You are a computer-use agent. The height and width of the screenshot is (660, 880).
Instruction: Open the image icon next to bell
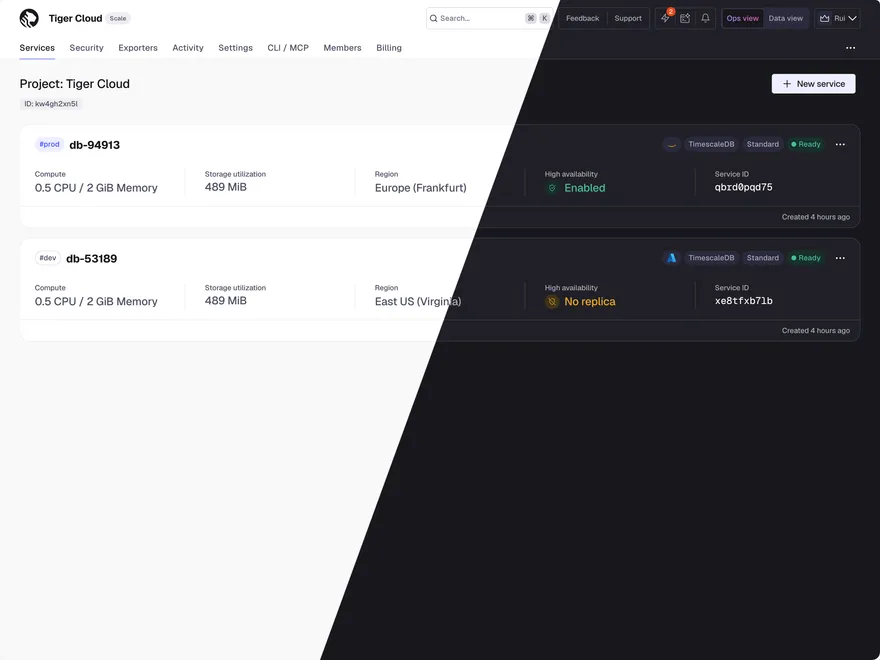[x=685, y=18]
